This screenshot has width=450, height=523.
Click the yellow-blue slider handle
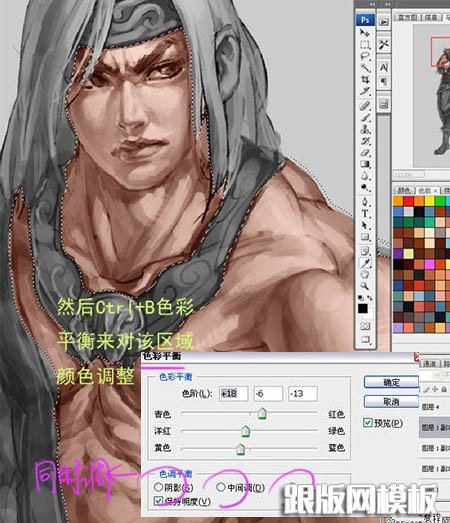241,449
